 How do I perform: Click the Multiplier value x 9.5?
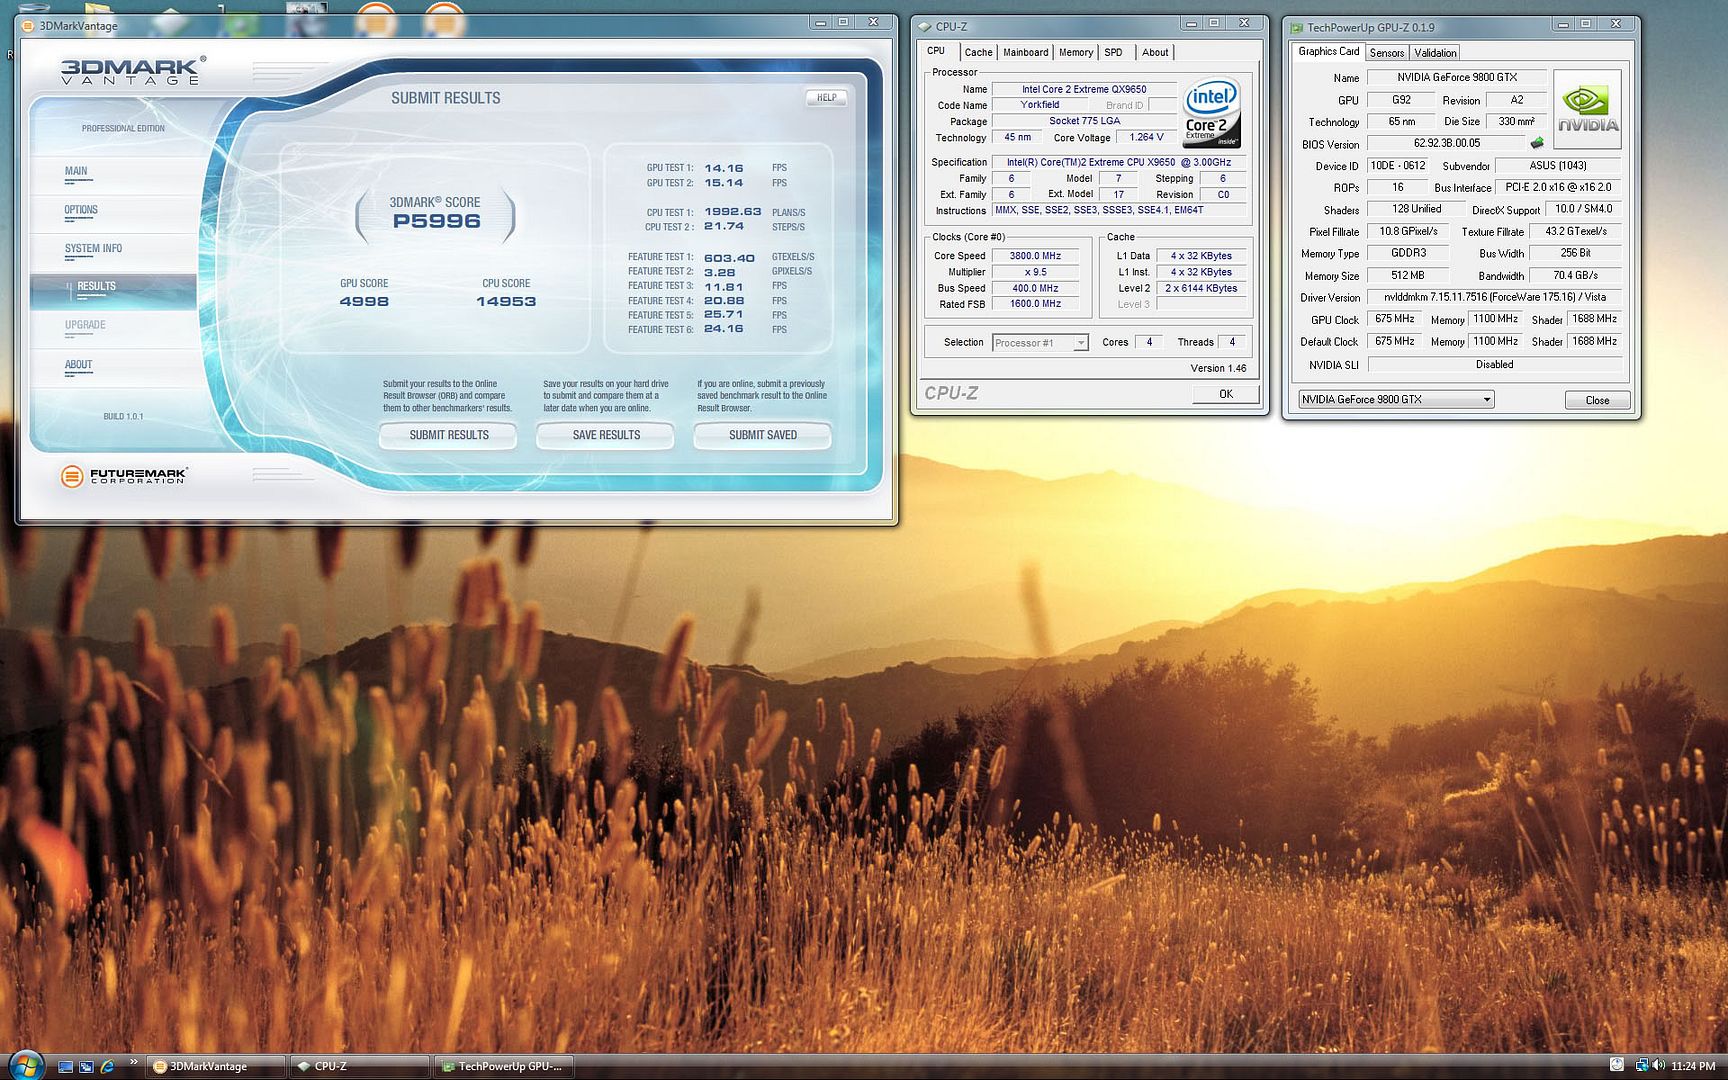pyautogui.click(x=1035, y=272)
